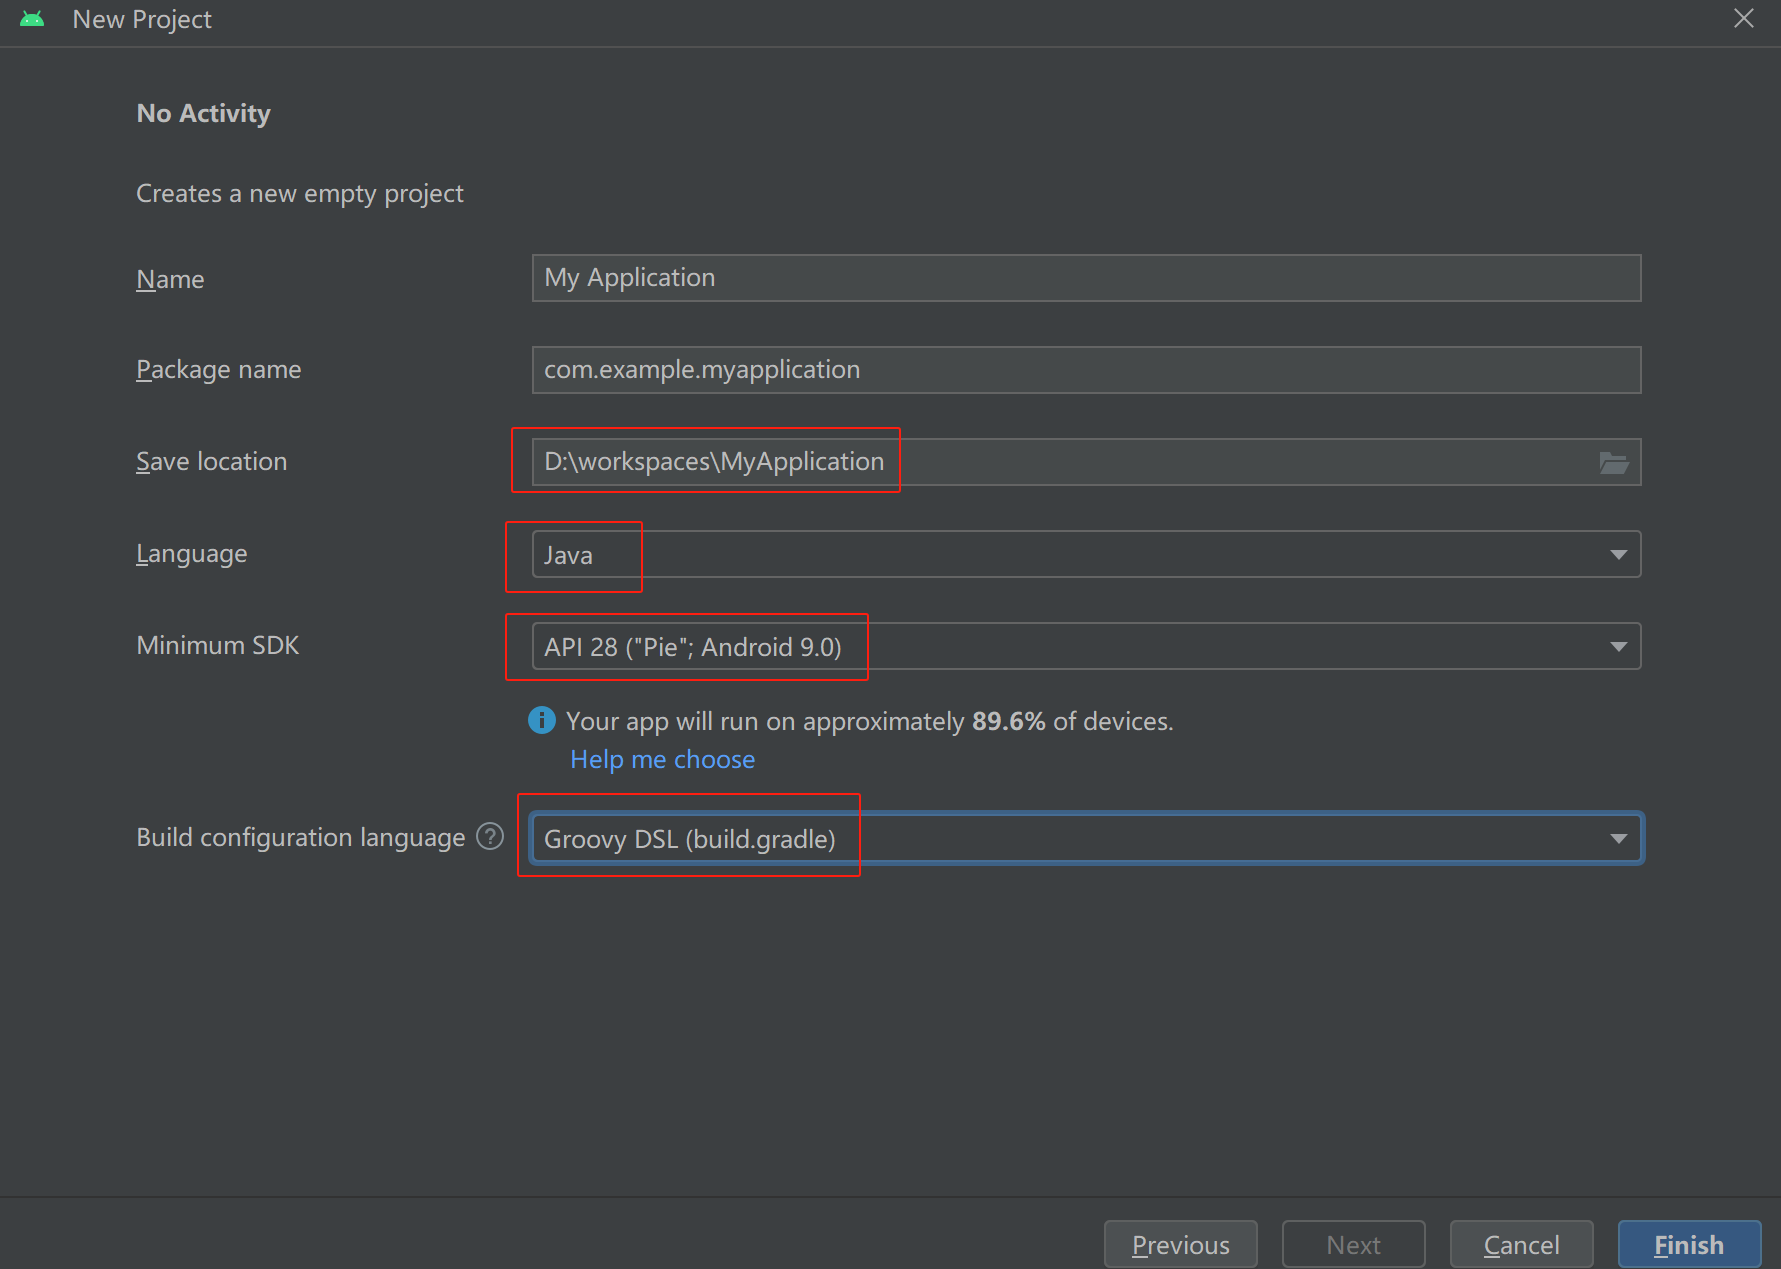Click the Language label
1781x1269 pixels.
[x=191, y=554]
